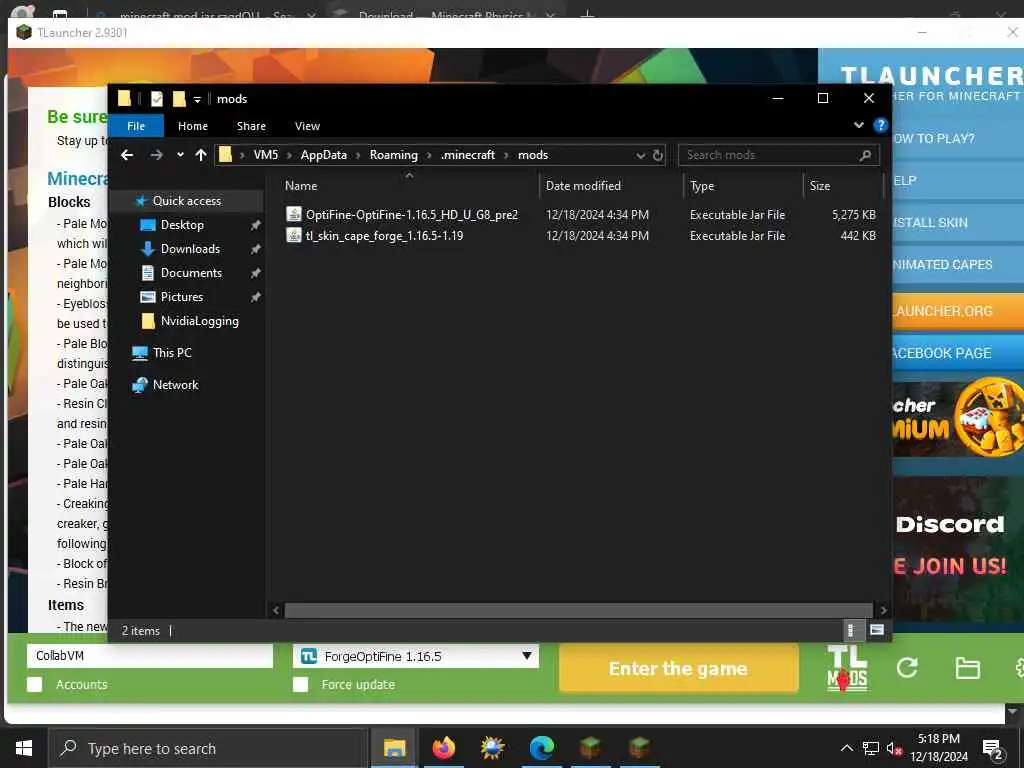Expand breadcrumb arrow after Roaming
The height and width of the screenshot is (768, 1024).
tap(429, 155)
